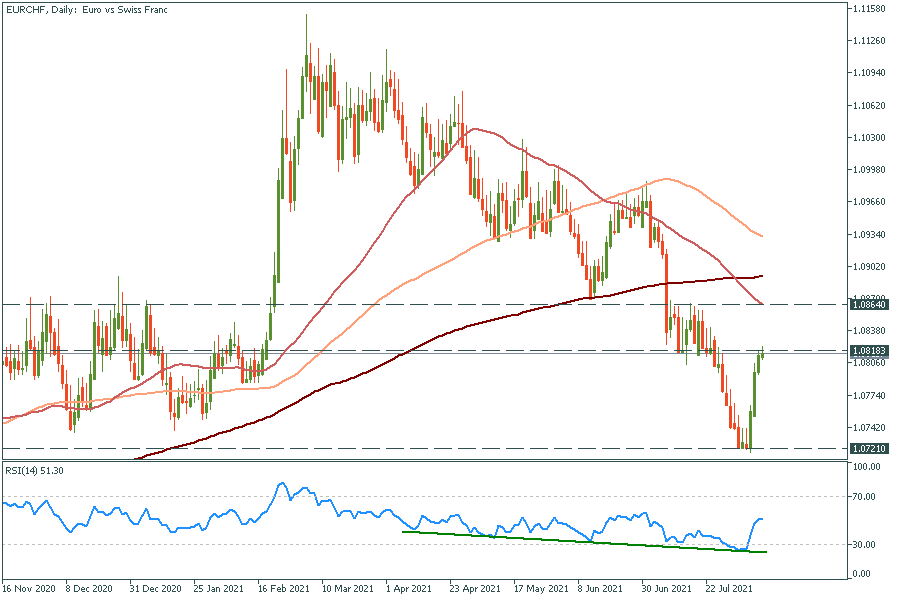Click the 1.11580 top price axis label
The width and height of the screenshot is (900, 600).
867,9
